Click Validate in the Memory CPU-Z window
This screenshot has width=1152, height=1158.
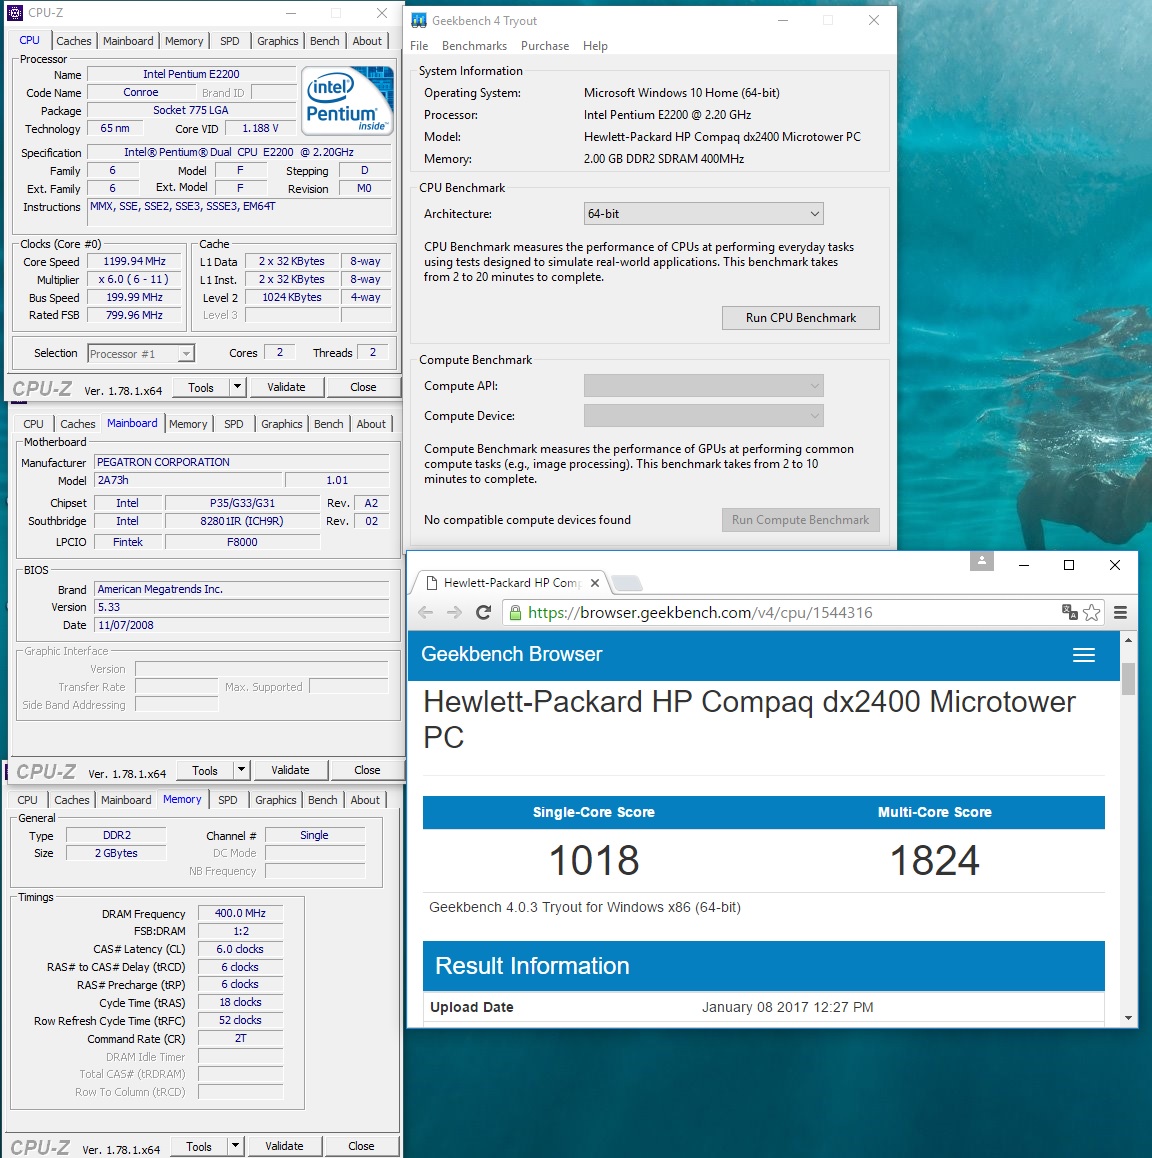[284, 1146]
